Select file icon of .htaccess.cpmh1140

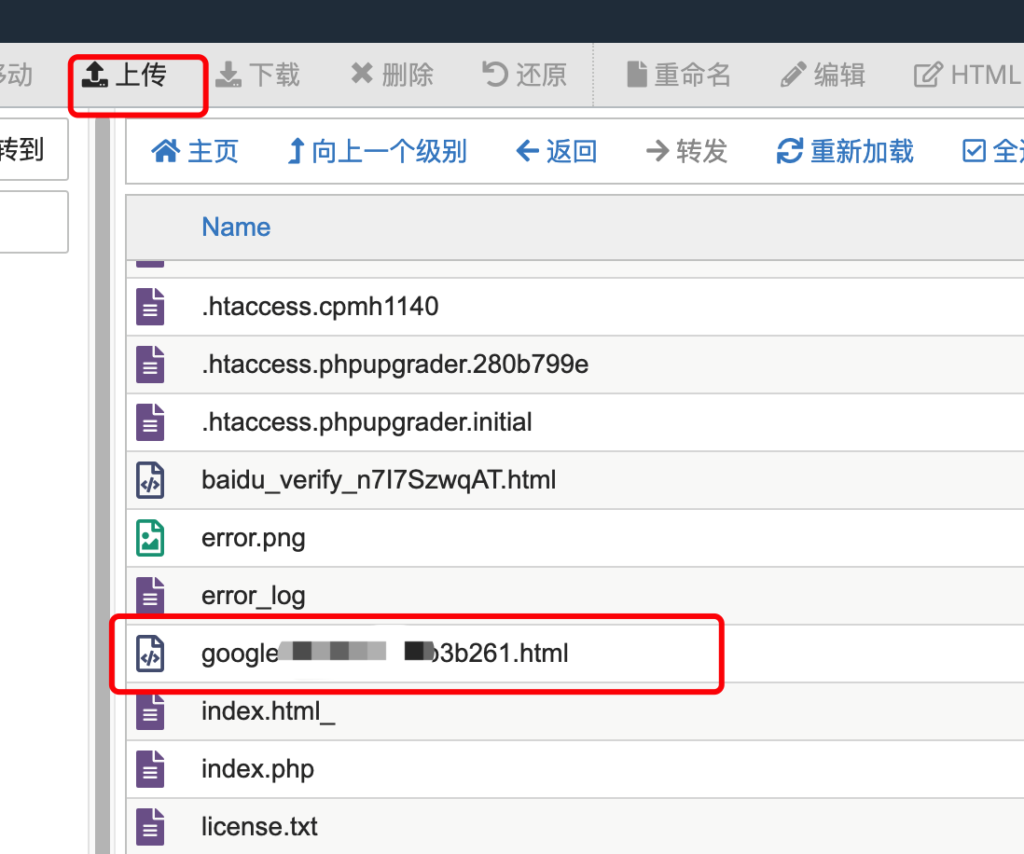pos(150,306)
